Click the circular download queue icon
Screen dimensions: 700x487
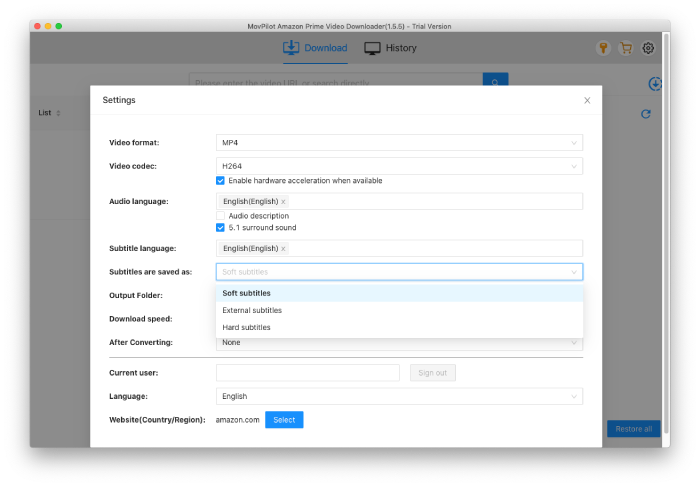[655, 84]
